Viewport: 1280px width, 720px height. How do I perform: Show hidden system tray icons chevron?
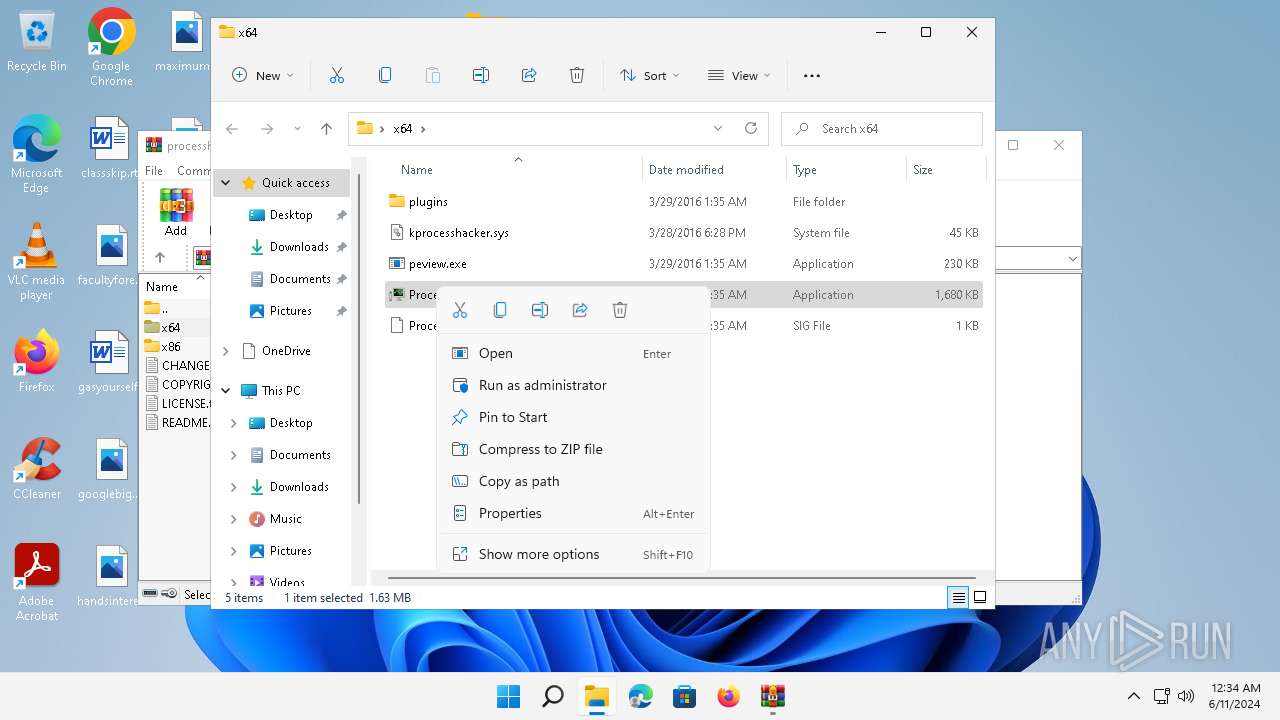coord(1133,696)
